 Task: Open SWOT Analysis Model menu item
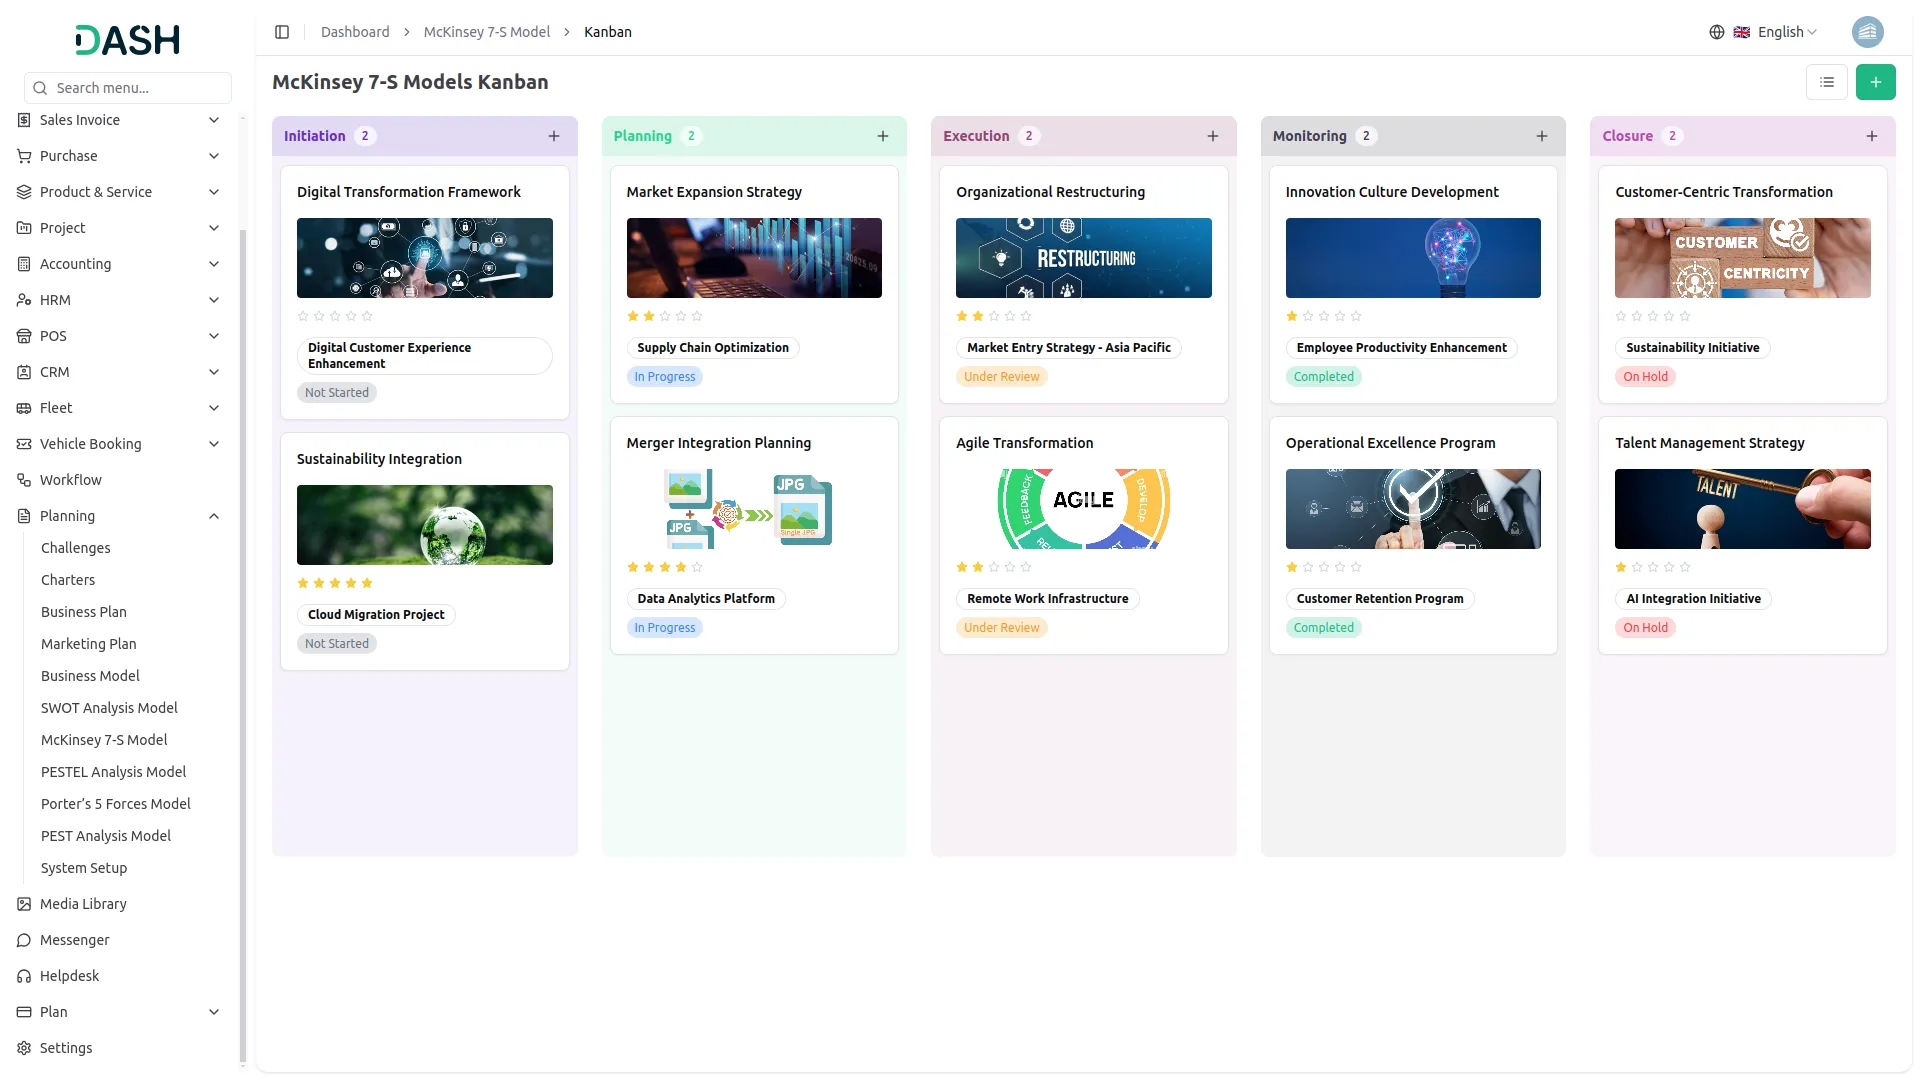tap(109, 708)
